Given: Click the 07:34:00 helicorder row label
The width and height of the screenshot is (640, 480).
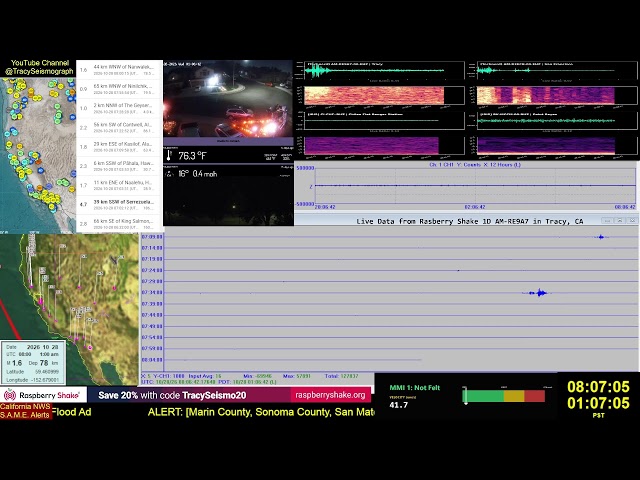Looking at the screenshot, I should 152,293.
